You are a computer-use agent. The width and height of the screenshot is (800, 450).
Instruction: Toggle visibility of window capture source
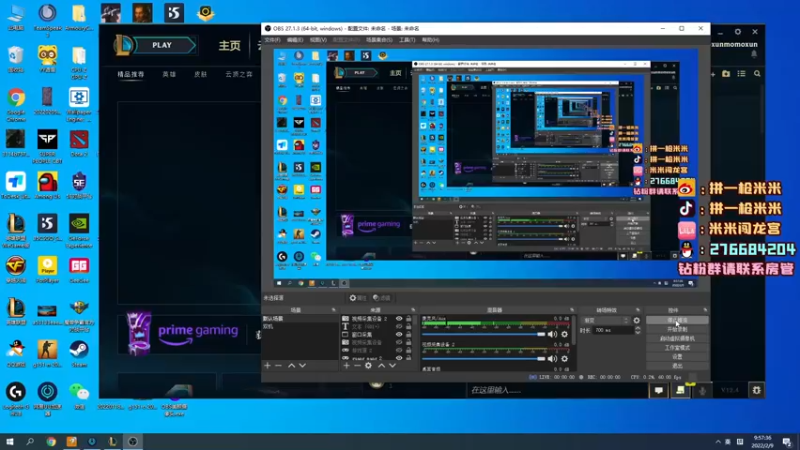pos(399,335)
